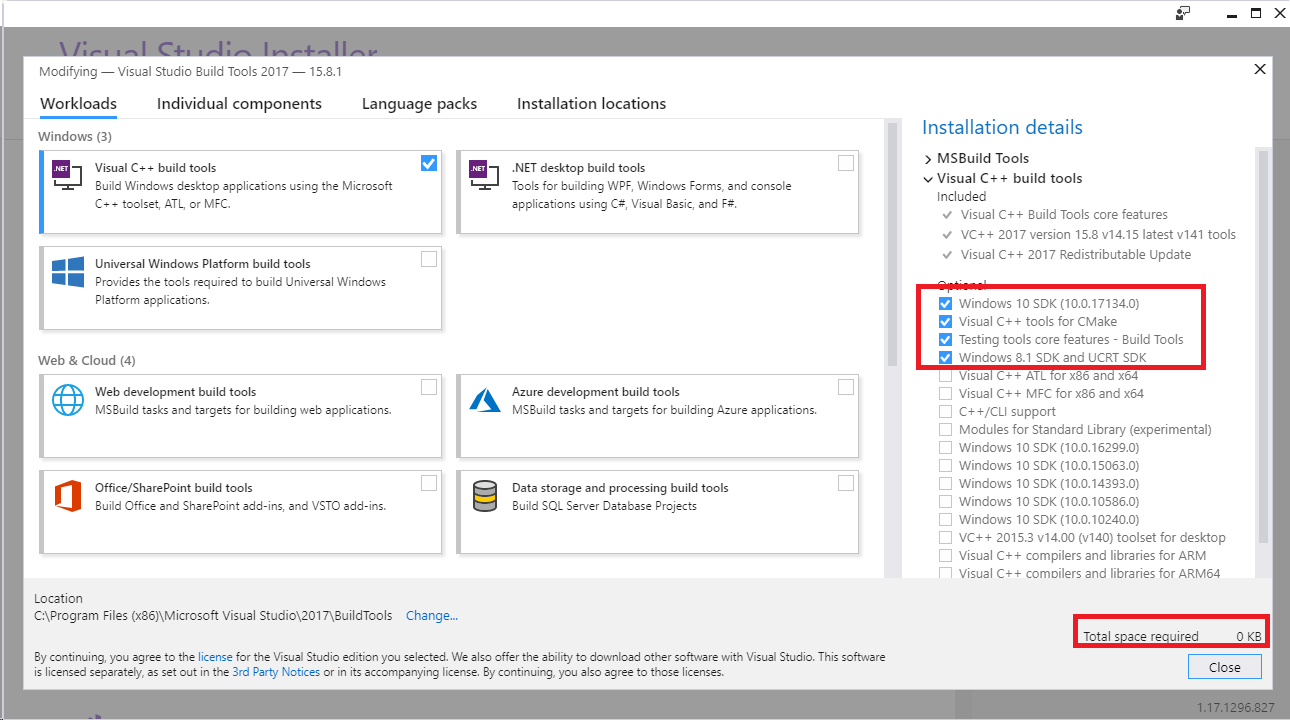
Task: Open the Language packs tab
Action: click(x=418, y=103)
